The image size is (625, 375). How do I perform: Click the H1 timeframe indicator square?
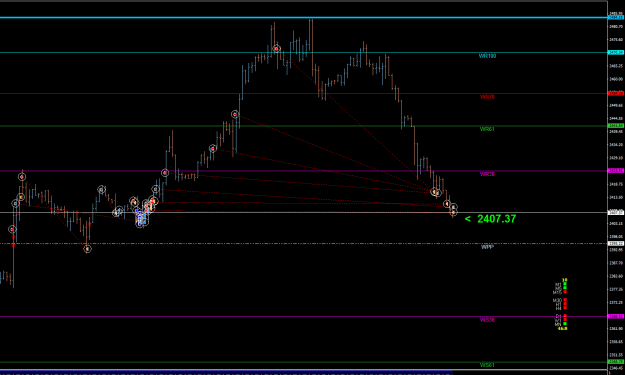tap(565, 304)
